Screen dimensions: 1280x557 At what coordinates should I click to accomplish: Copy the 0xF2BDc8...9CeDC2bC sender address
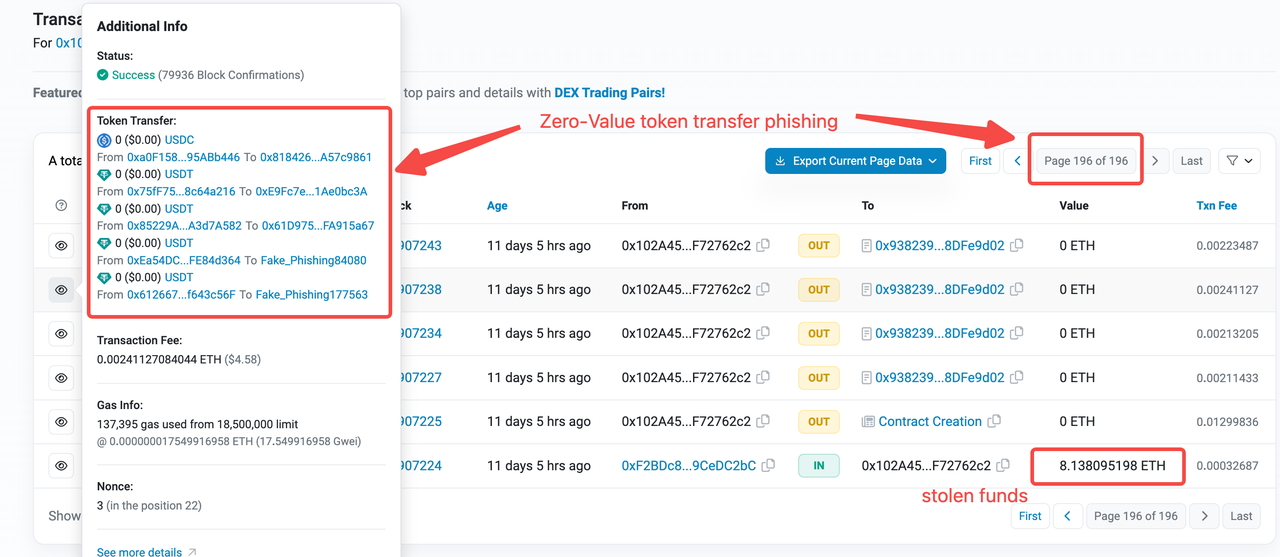[x=768, y=466]
